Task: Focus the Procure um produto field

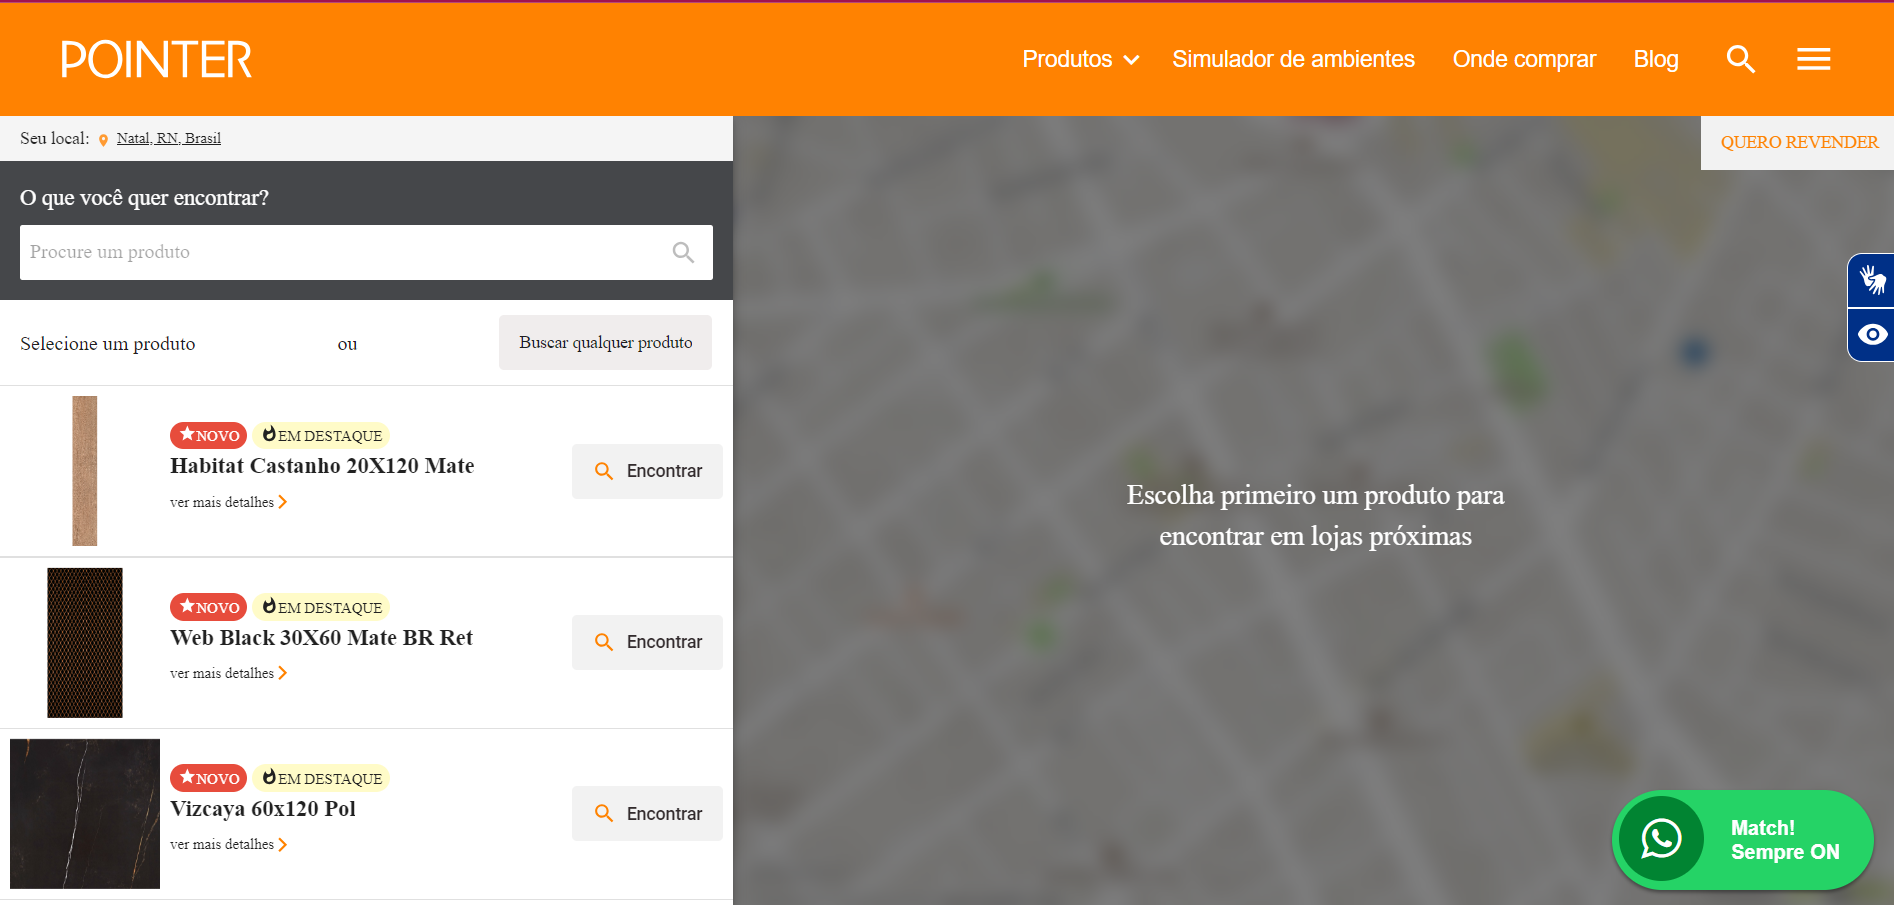Action: coord(366,252)
